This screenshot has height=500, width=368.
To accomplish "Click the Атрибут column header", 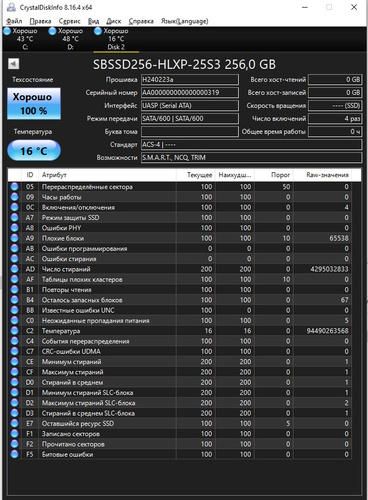I will [x=107, y=175].
